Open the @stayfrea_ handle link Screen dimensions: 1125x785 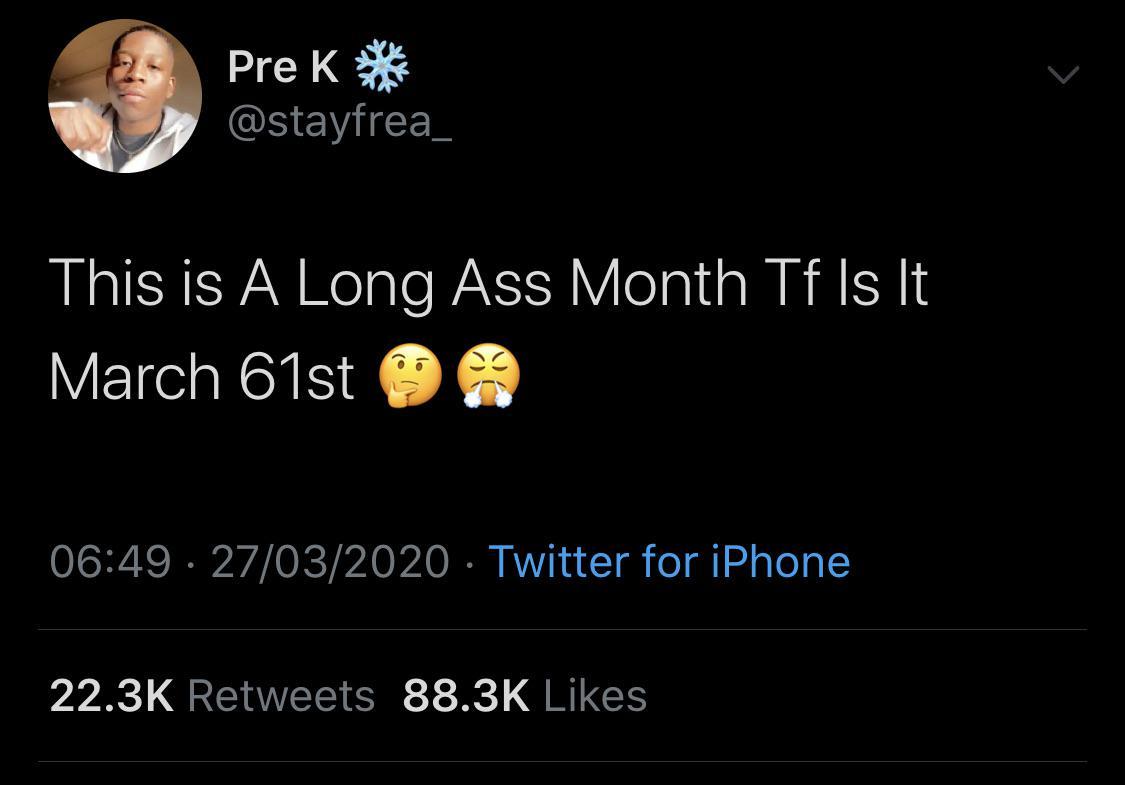point(340,121)
